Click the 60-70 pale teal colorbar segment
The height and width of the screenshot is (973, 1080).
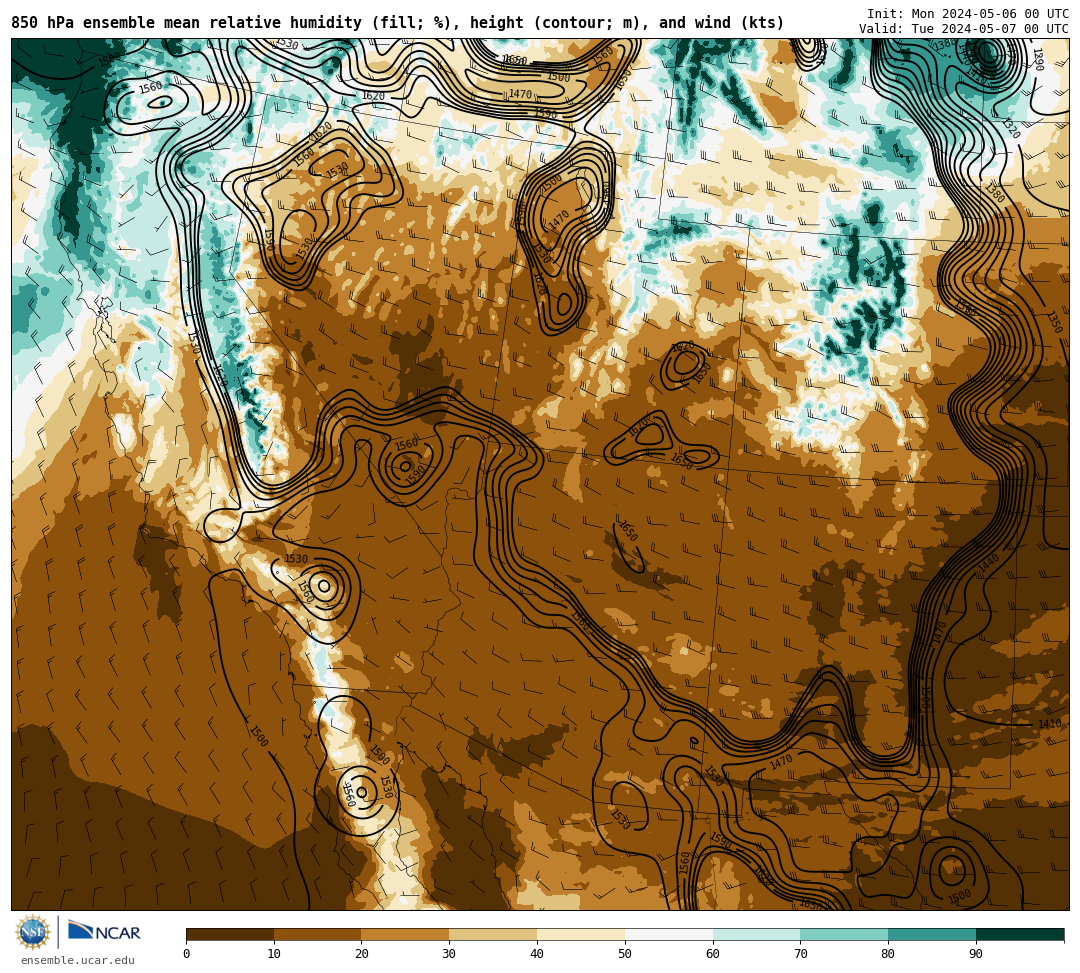tap(756, 934)
